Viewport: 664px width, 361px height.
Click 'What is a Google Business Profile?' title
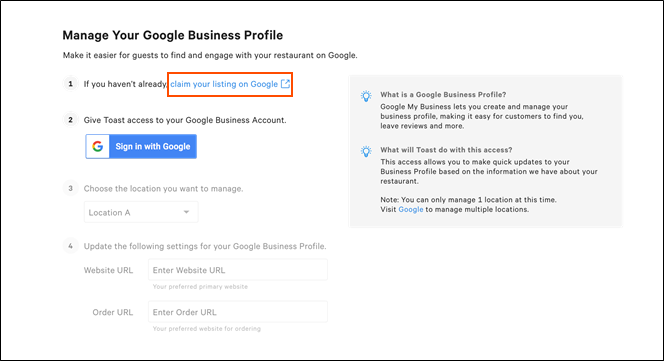point(443,94)
